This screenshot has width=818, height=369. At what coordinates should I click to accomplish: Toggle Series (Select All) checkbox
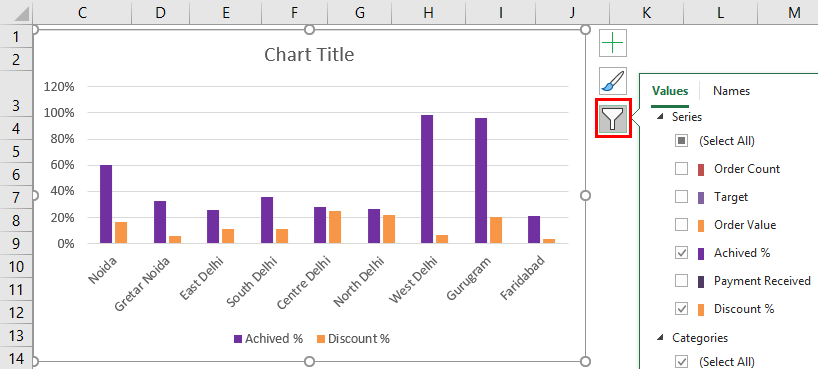click(x=681, y=140)
